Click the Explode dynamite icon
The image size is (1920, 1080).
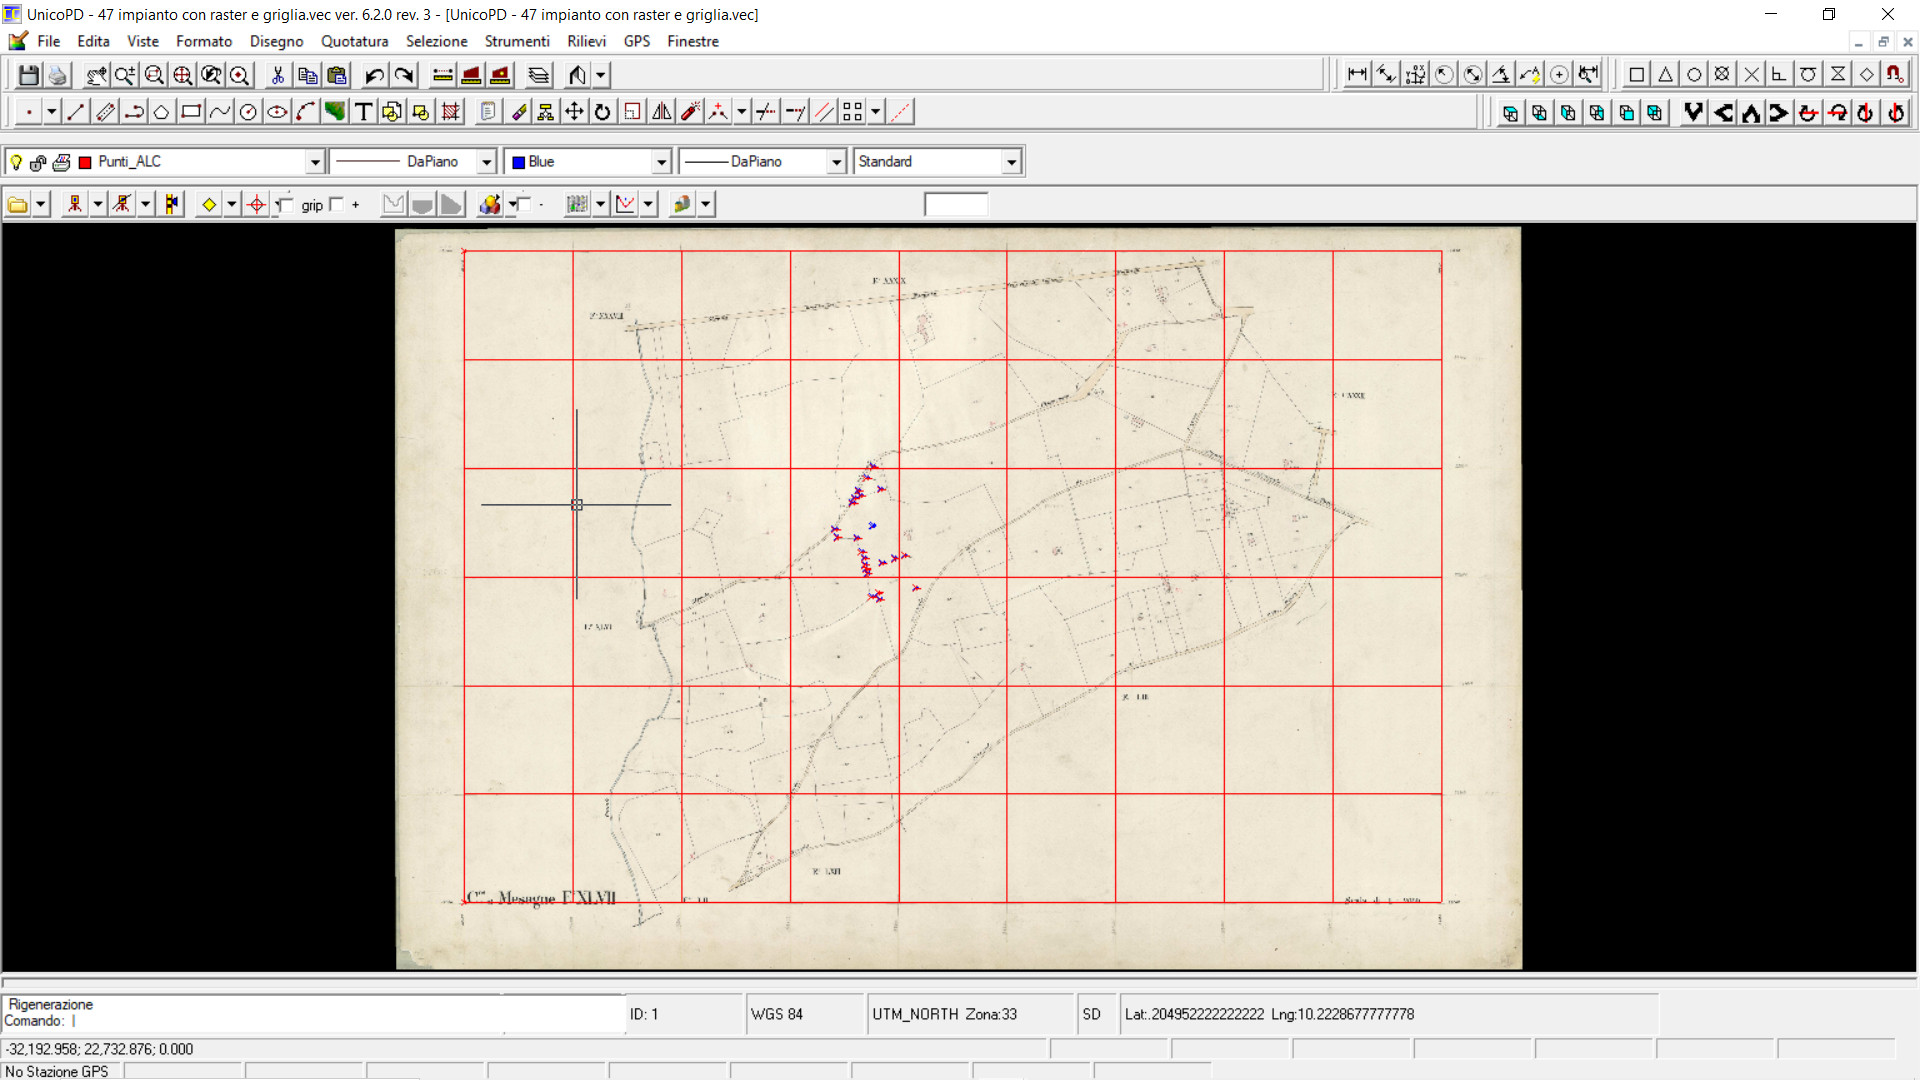point(690,112)
